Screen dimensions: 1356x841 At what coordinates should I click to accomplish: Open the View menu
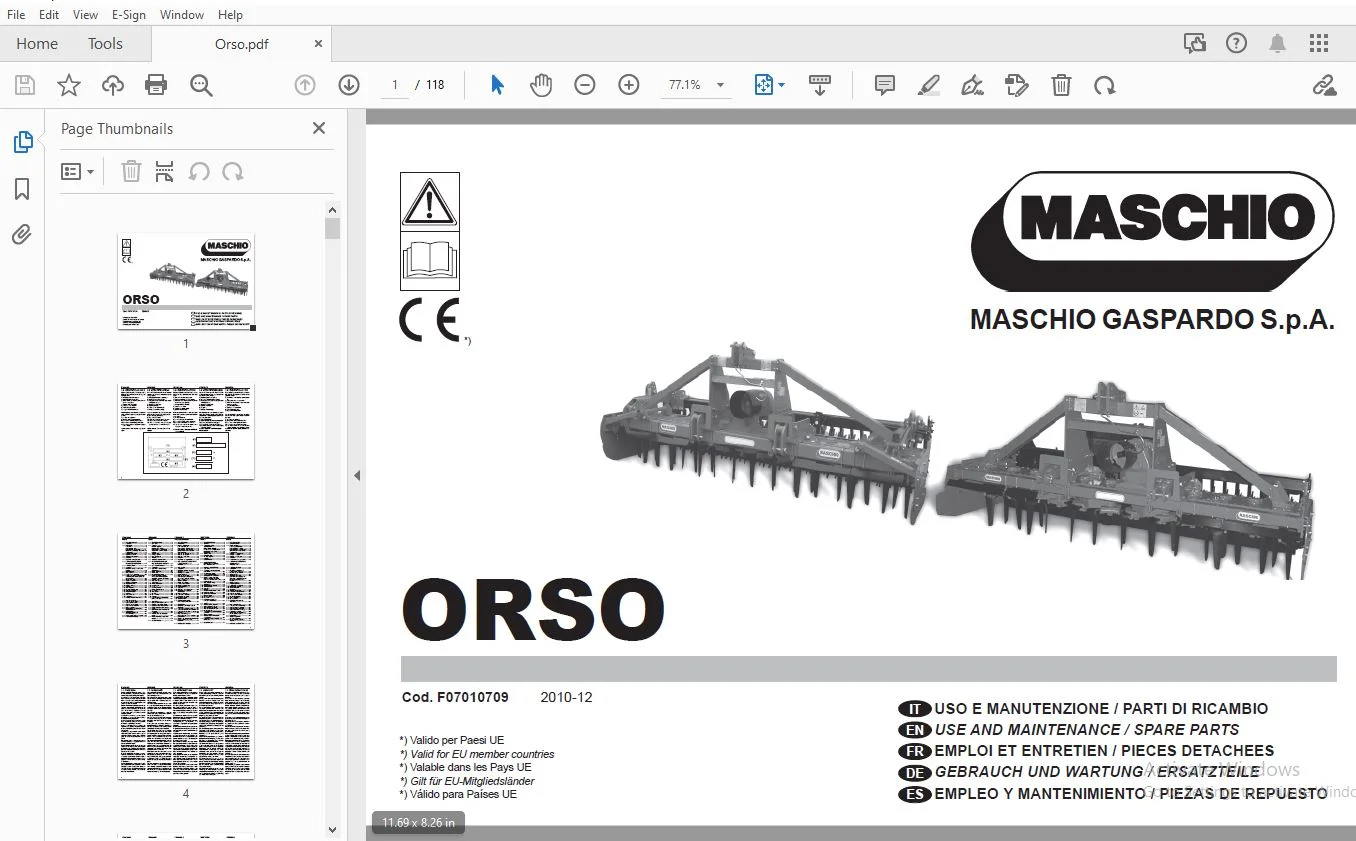pyautogui.click(x=86, y=15)
